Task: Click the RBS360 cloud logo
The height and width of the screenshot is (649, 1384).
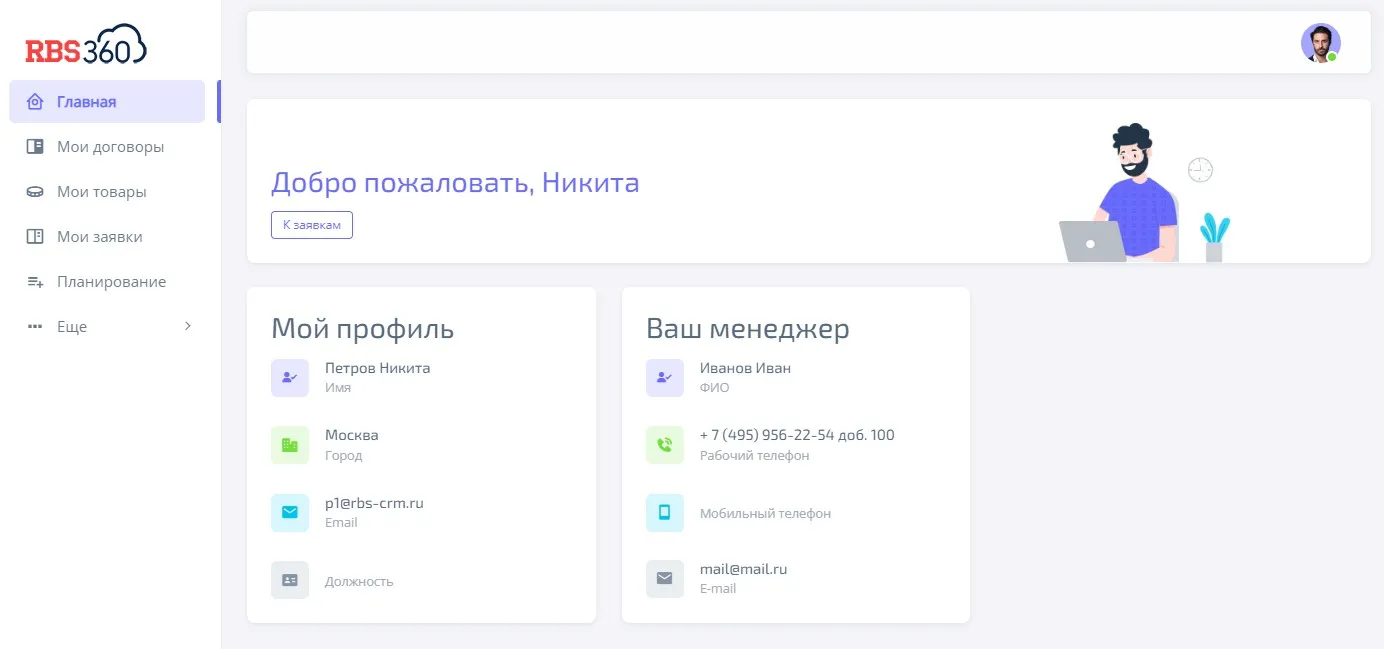Action: [86, 46]
